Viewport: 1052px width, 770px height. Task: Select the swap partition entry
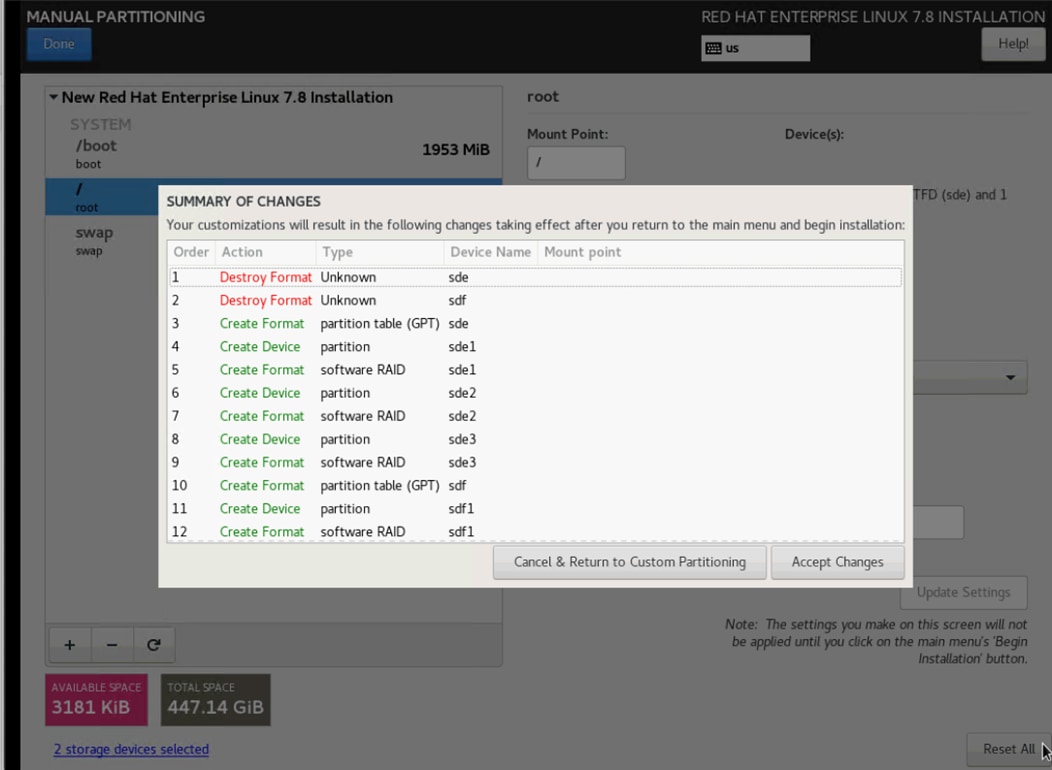point(102,241)
